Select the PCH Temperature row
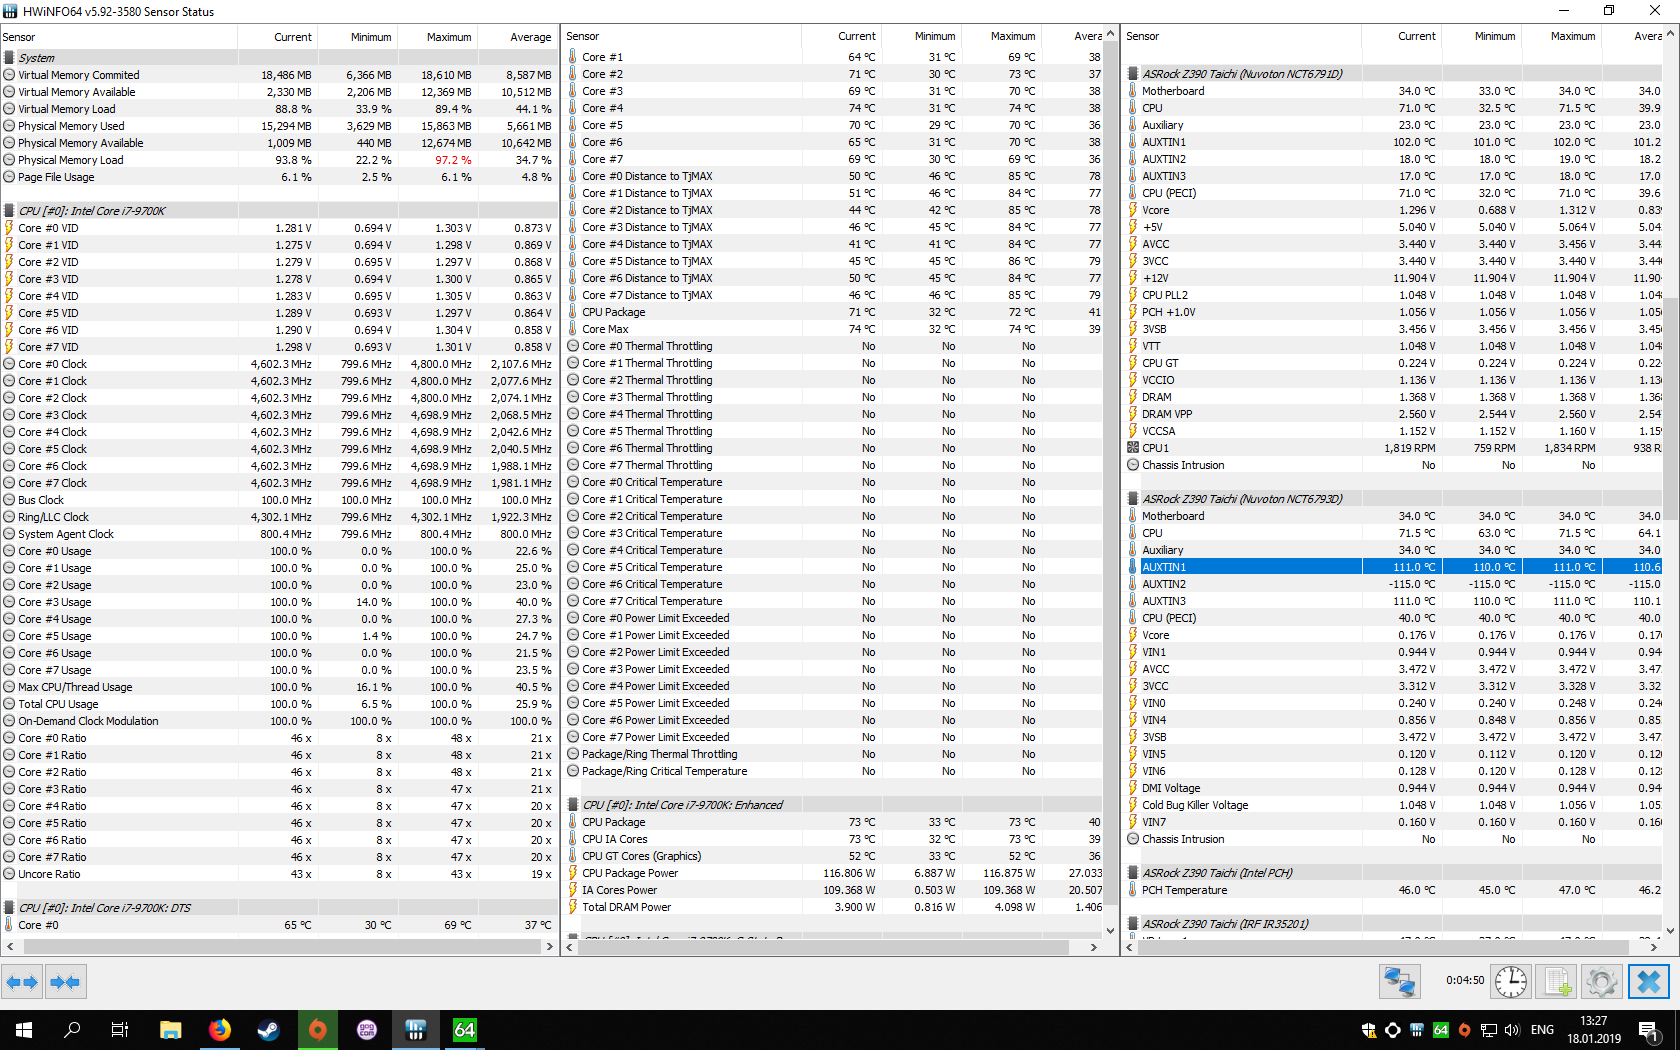Image resolution: width=1680 pixels, height=1050 pixels. point(1394,890)
